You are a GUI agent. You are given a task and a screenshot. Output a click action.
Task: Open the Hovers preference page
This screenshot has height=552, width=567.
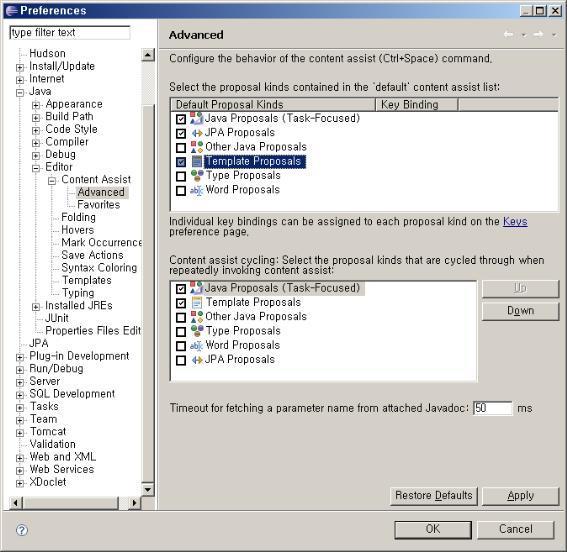[x=77, y=230]
